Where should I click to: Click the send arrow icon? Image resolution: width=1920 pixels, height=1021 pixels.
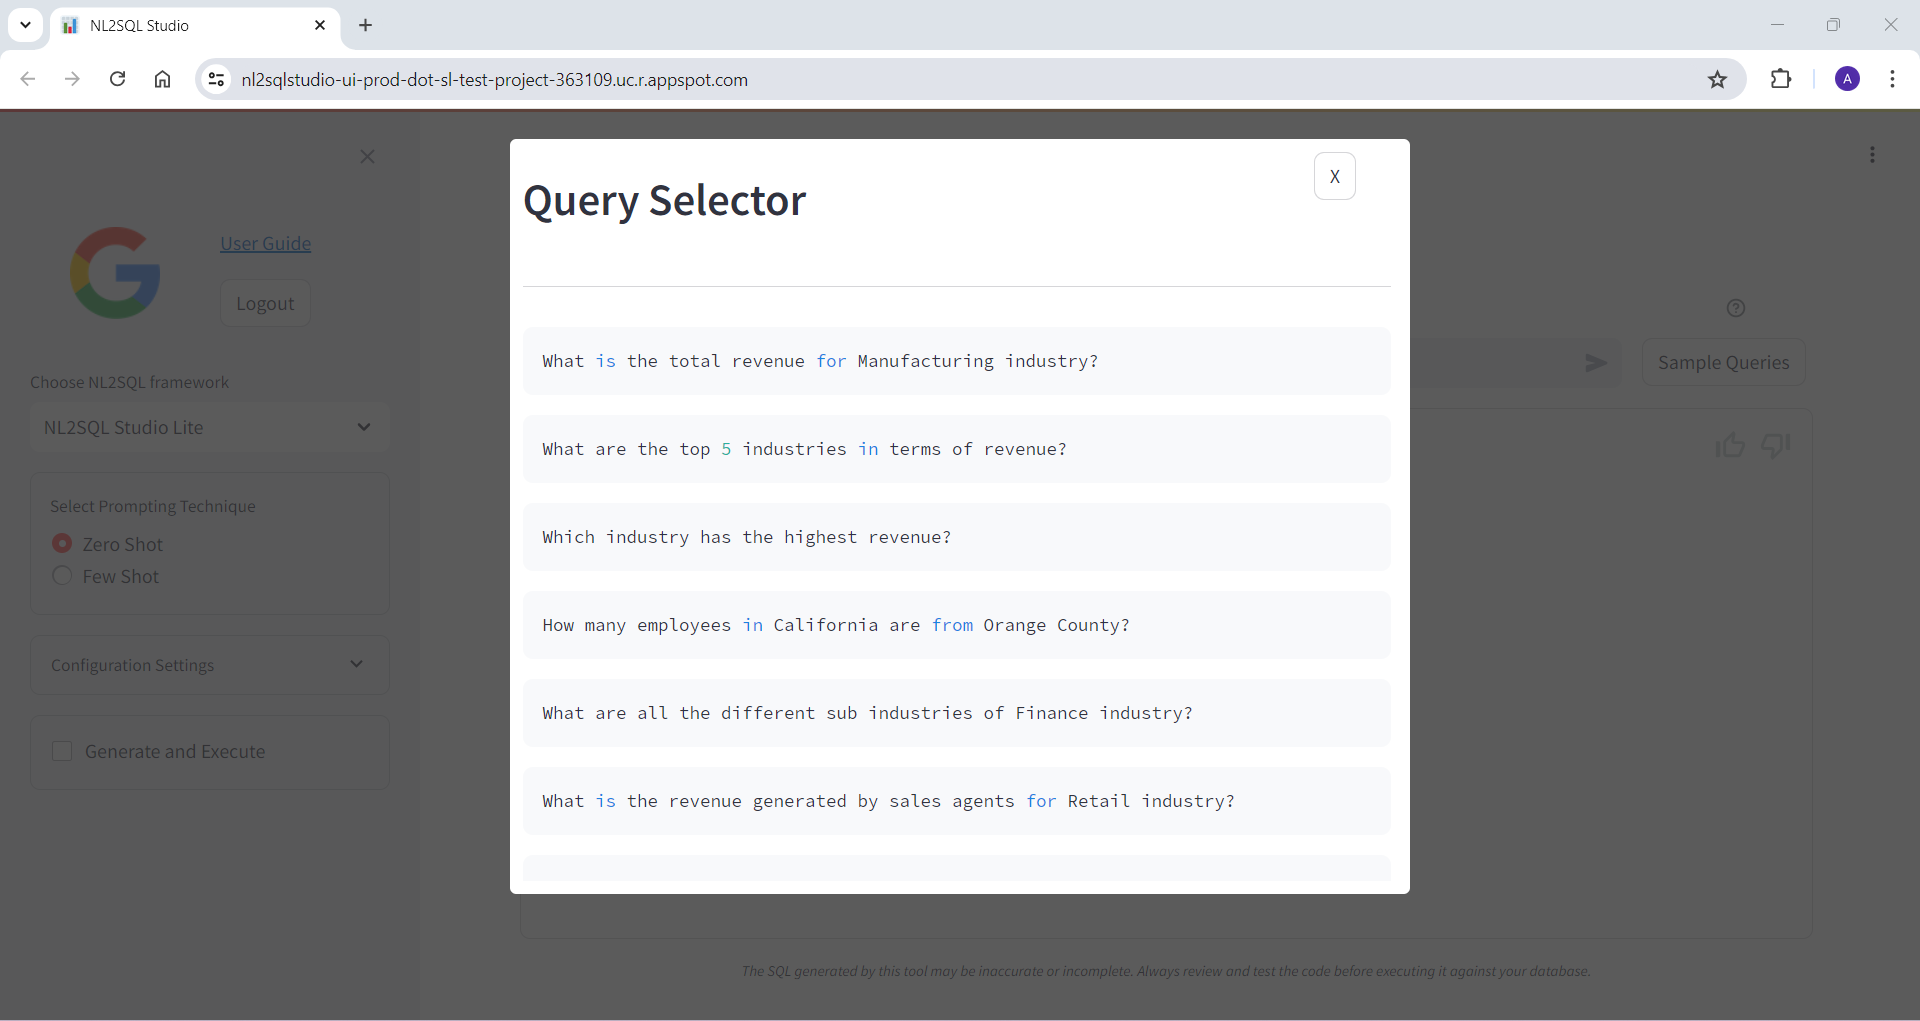coord(1596,362)
